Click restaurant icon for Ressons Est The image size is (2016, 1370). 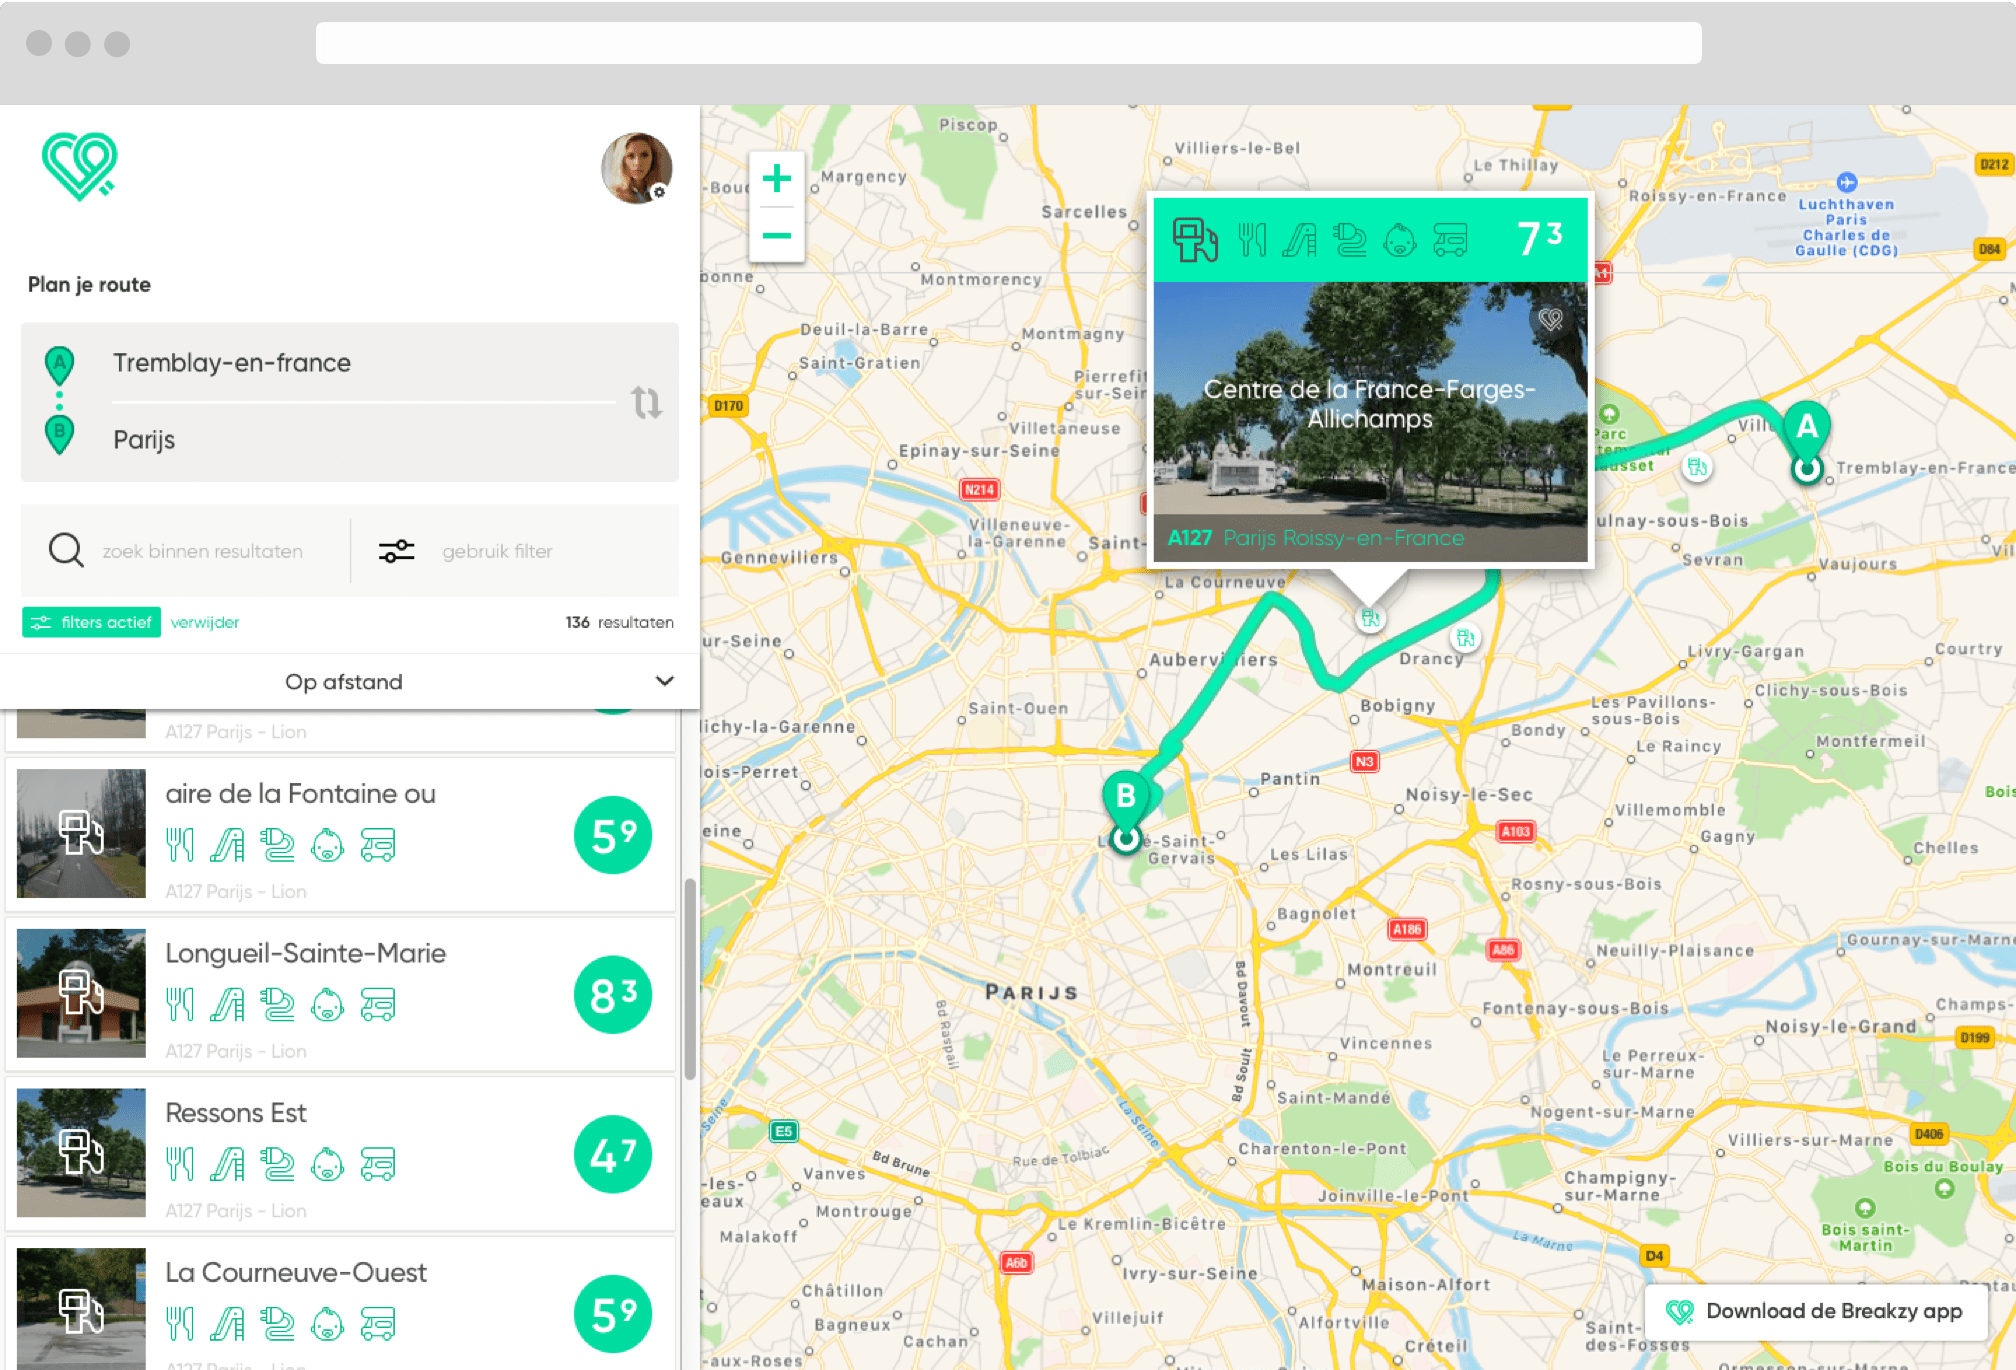tap(180, 1164)
